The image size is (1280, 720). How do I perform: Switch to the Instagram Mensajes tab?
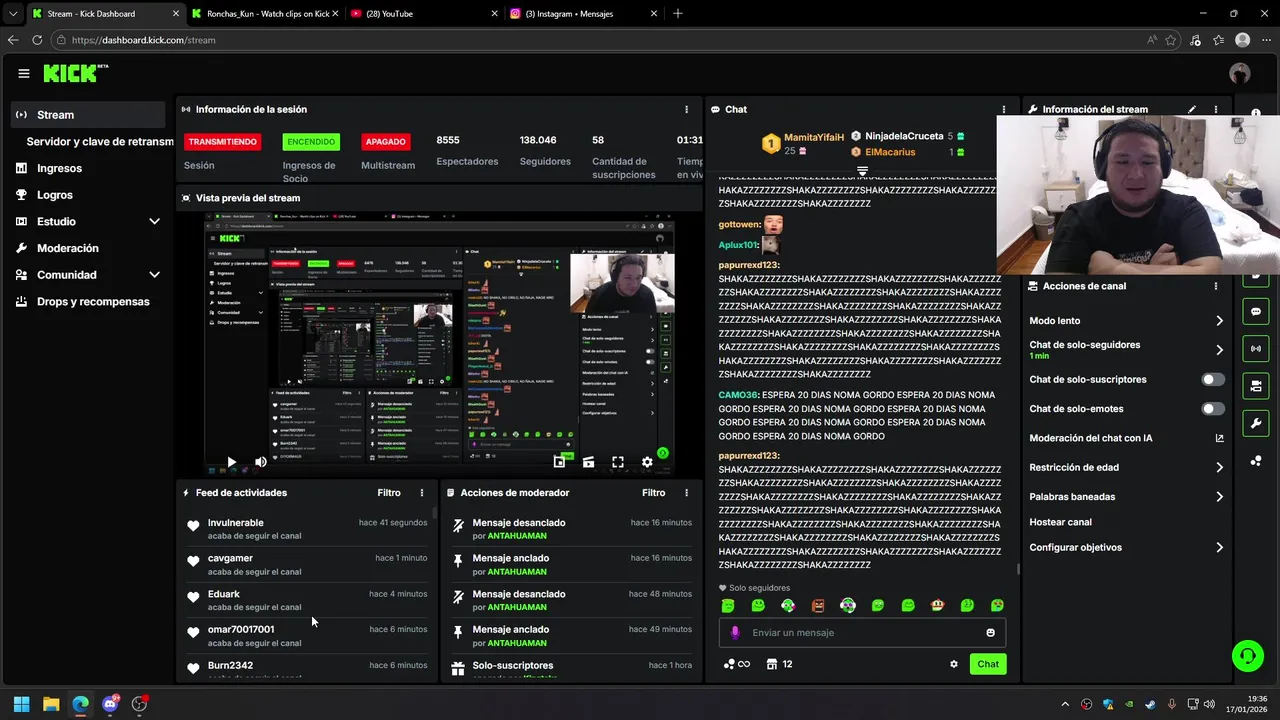582,14
